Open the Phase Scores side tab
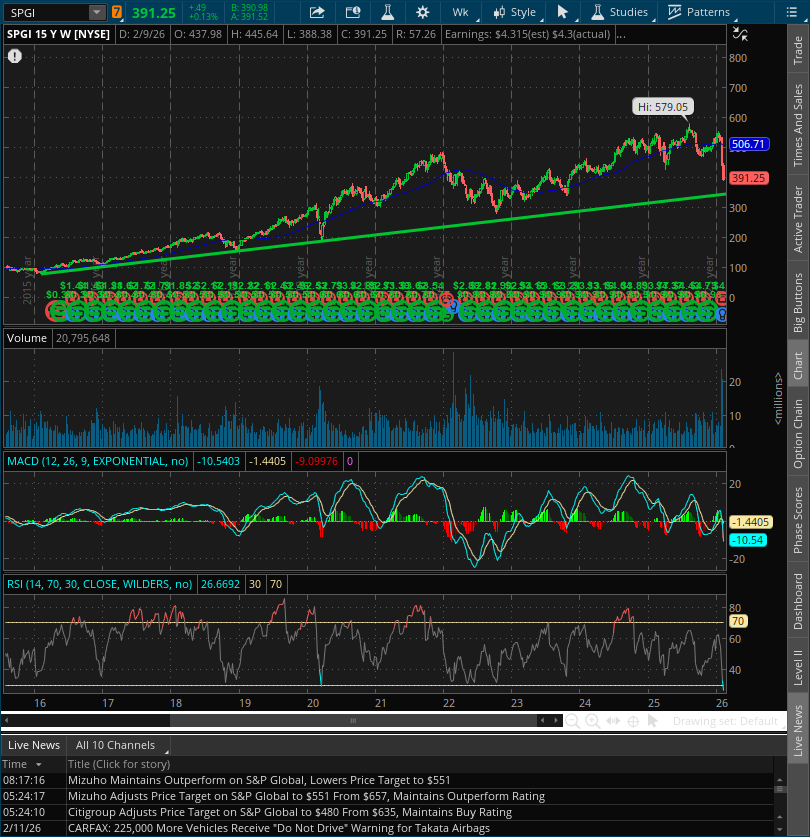810x837 pixels. tap(798, 520)
